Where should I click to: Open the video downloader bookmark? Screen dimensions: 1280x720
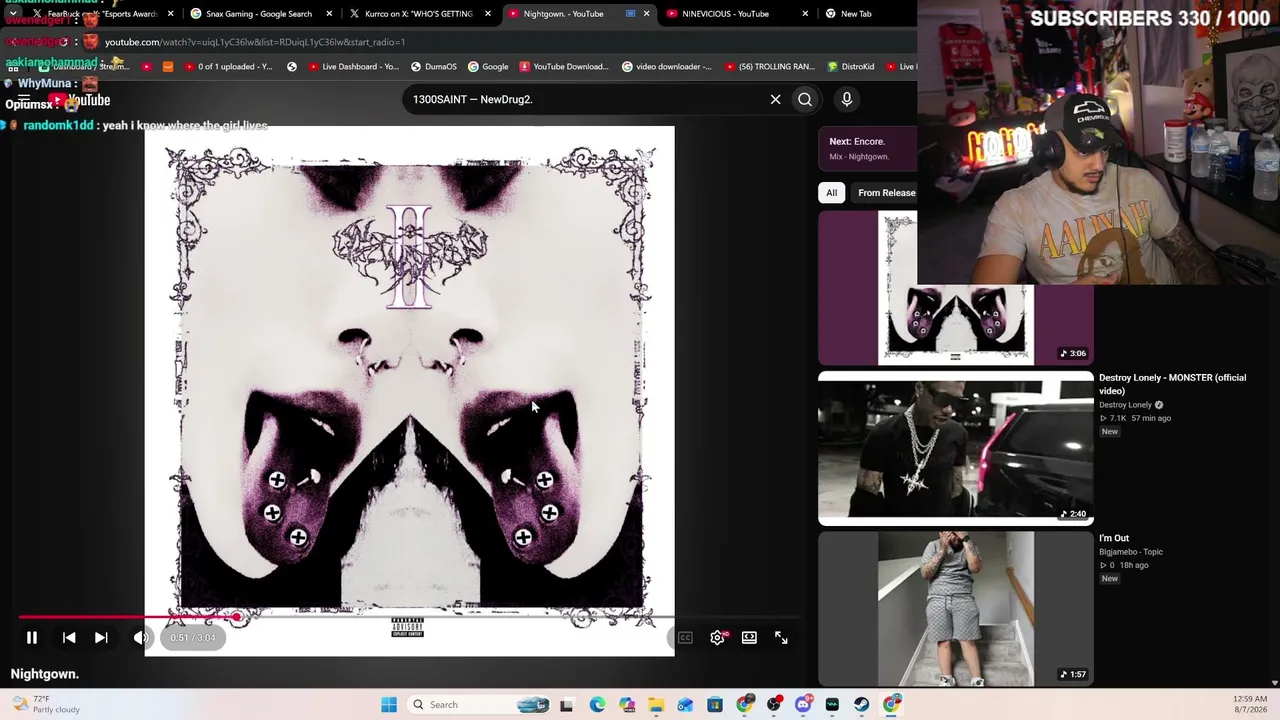[666, 67]
